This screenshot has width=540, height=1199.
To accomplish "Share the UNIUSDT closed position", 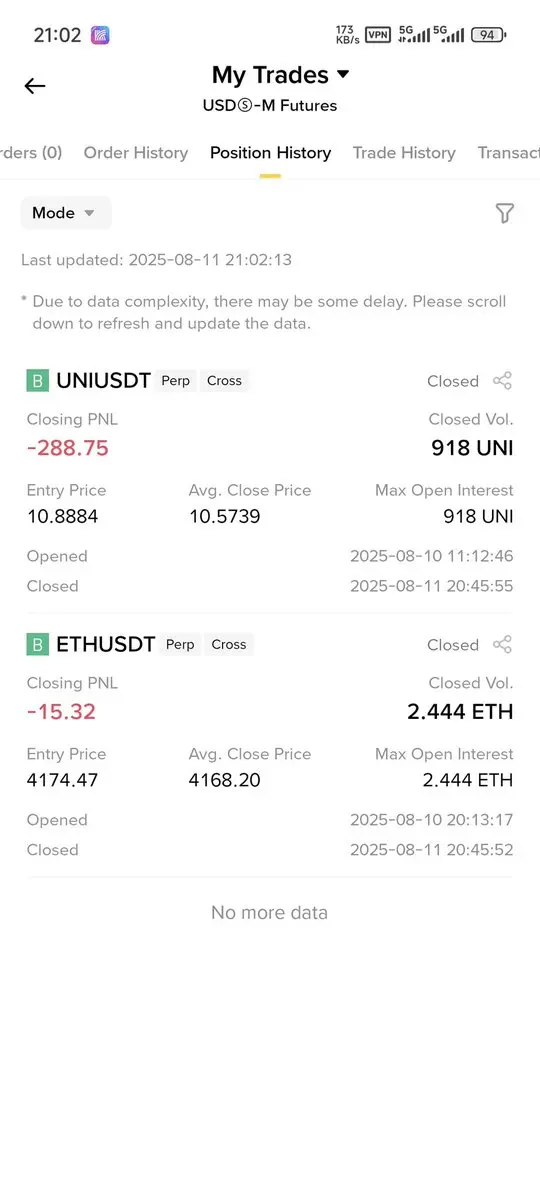I will pos(503,381).
